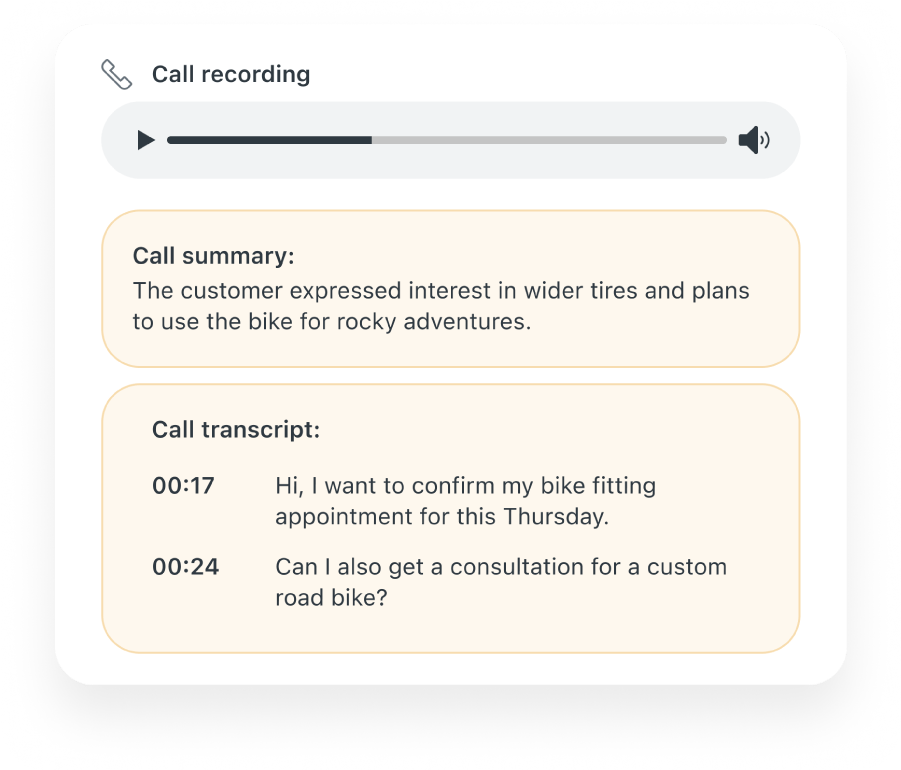This screenshot has width=901, height=770.
Task: Select the custom road bike consultation line
Action: [500, 581]
